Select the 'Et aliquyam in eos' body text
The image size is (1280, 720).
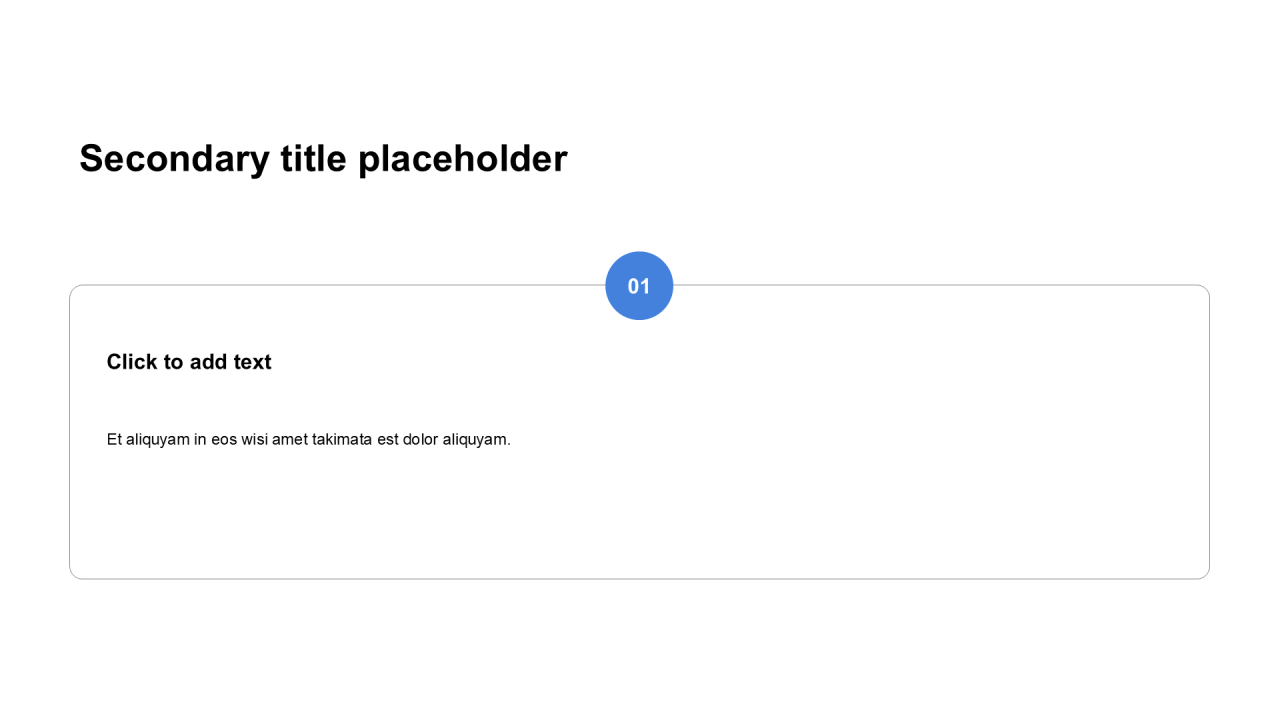tap(308, 439)
